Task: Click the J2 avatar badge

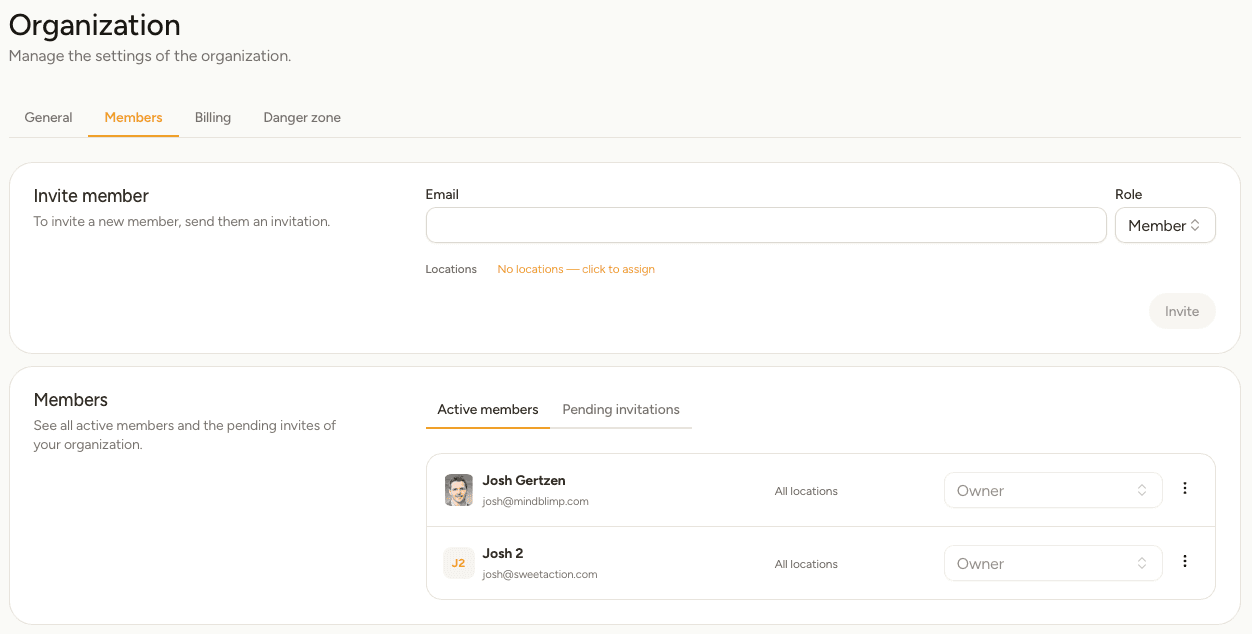Action: pyautogui.click(x=459, y=563)
